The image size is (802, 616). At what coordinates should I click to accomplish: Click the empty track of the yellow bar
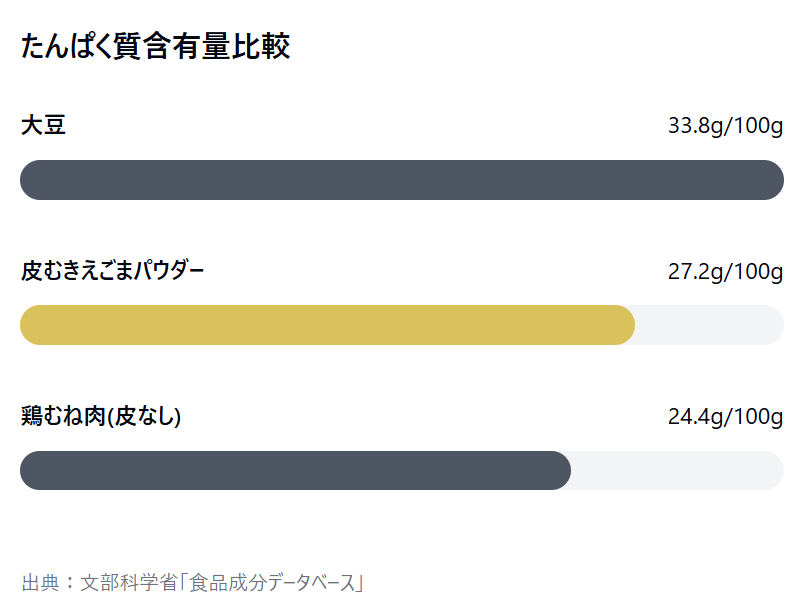click(x=709, y=325)
